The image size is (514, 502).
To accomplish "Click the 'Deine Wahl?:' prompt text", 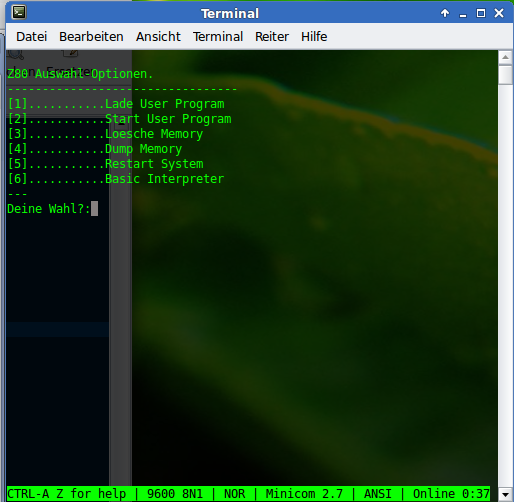I will point(49,209).
